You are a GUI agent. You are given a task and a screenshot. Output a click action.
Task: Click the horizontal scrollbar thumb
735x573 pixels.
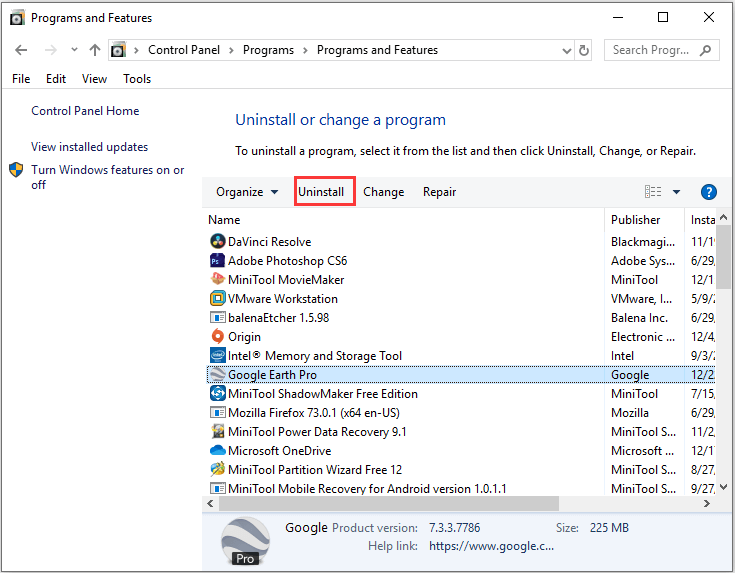(x=389, y=504)
